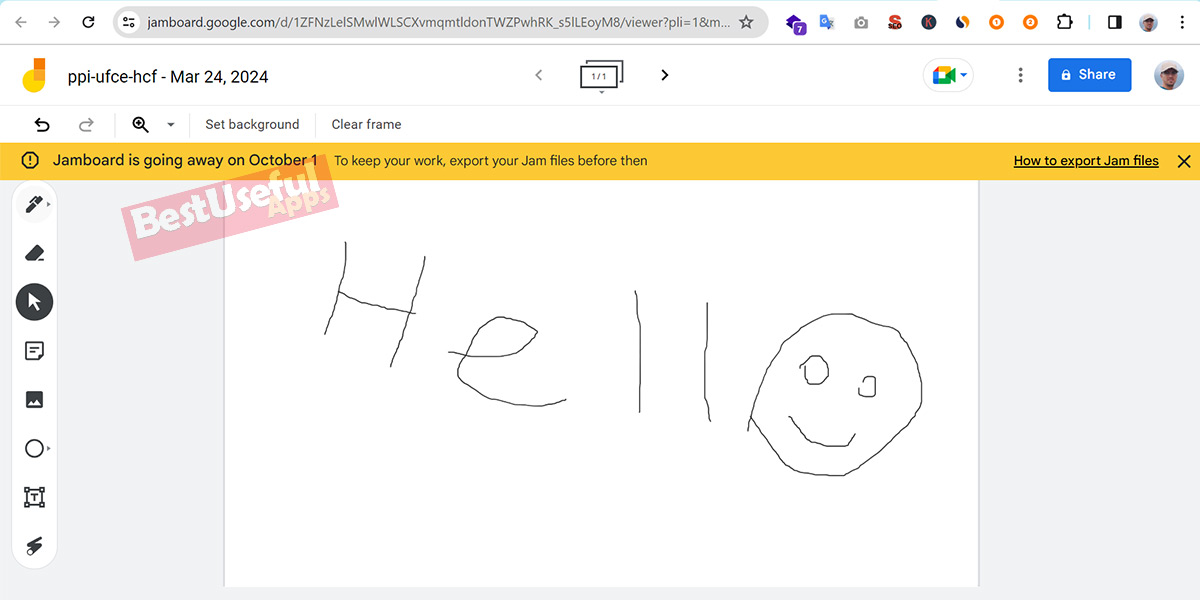Switch to the Eraser tool
Viewport: 1200px width, 600px height.
(34, 252)
